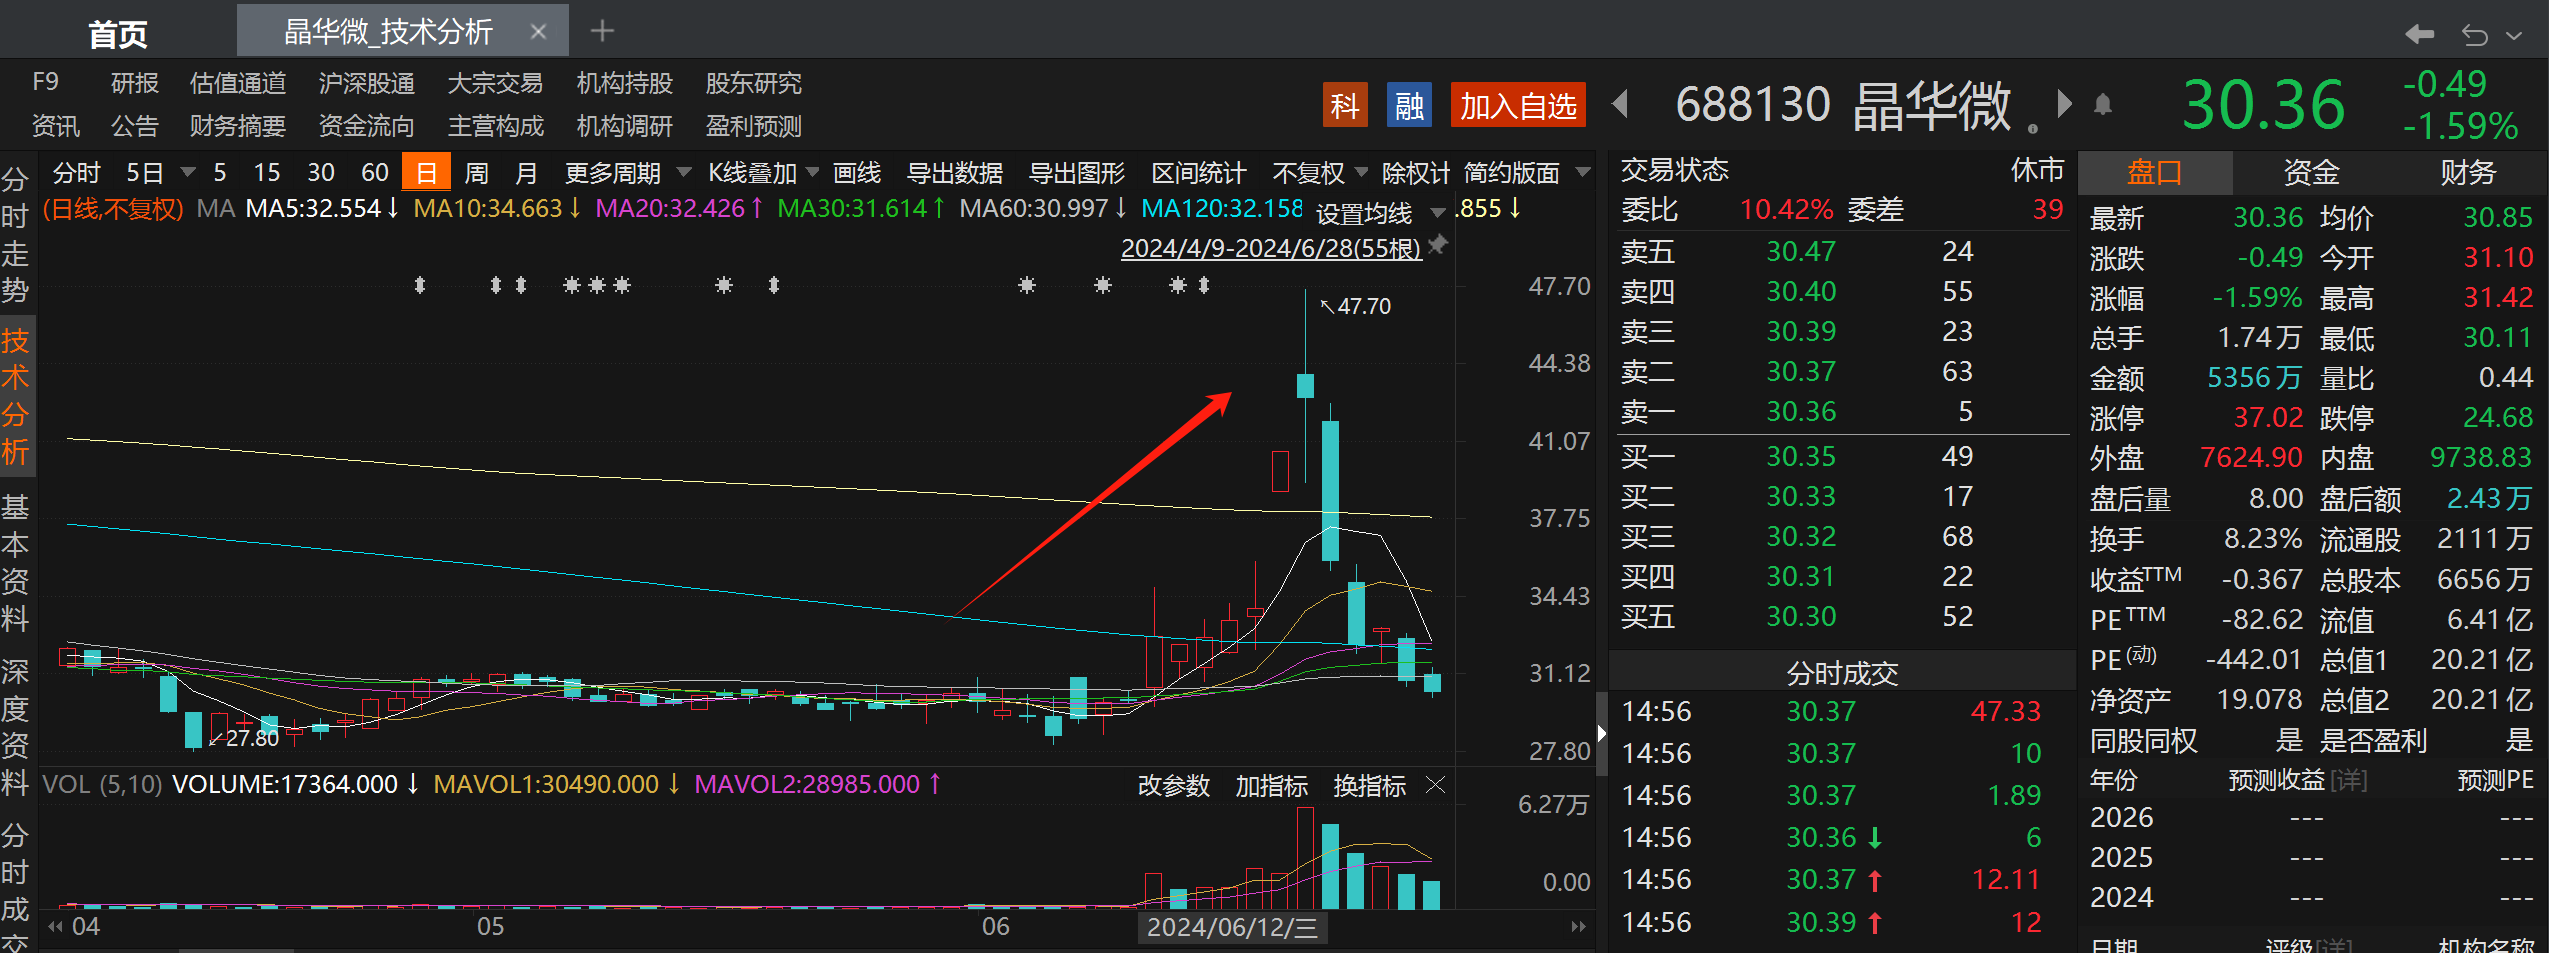
Task: Click the 区间统计 range statistics button
Action: click(x=1199, y=173)
